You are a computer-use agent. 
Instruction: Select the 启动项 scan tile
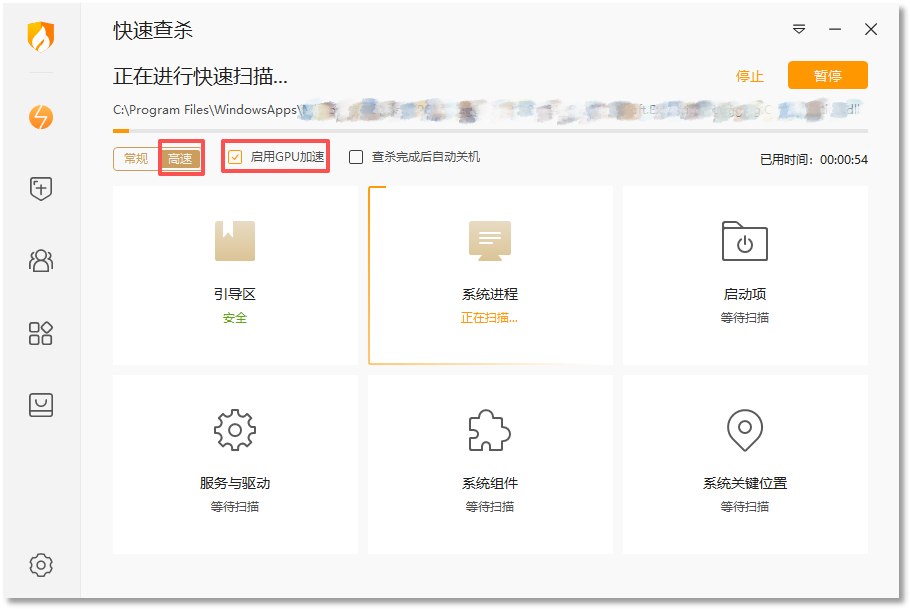point(745,275)
